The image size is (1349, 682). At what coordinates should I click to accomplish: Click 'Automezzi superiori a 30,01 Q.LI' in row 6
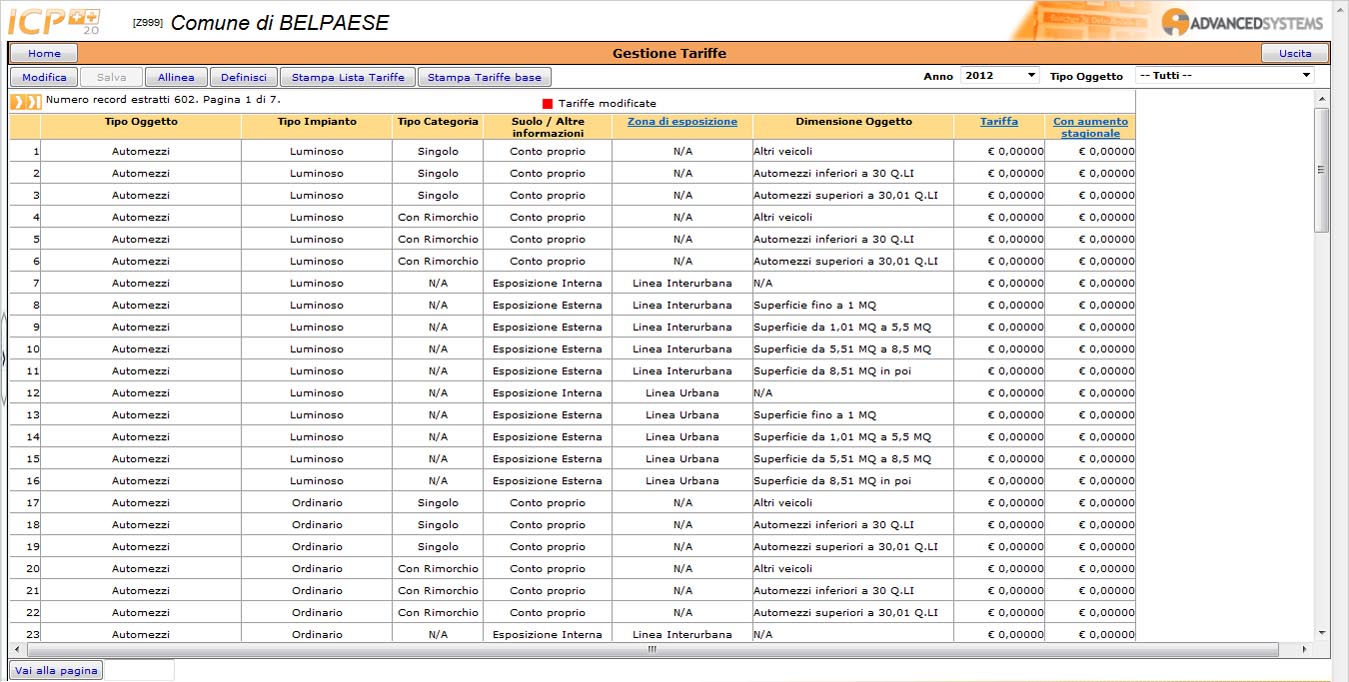[x=845, y=261]
